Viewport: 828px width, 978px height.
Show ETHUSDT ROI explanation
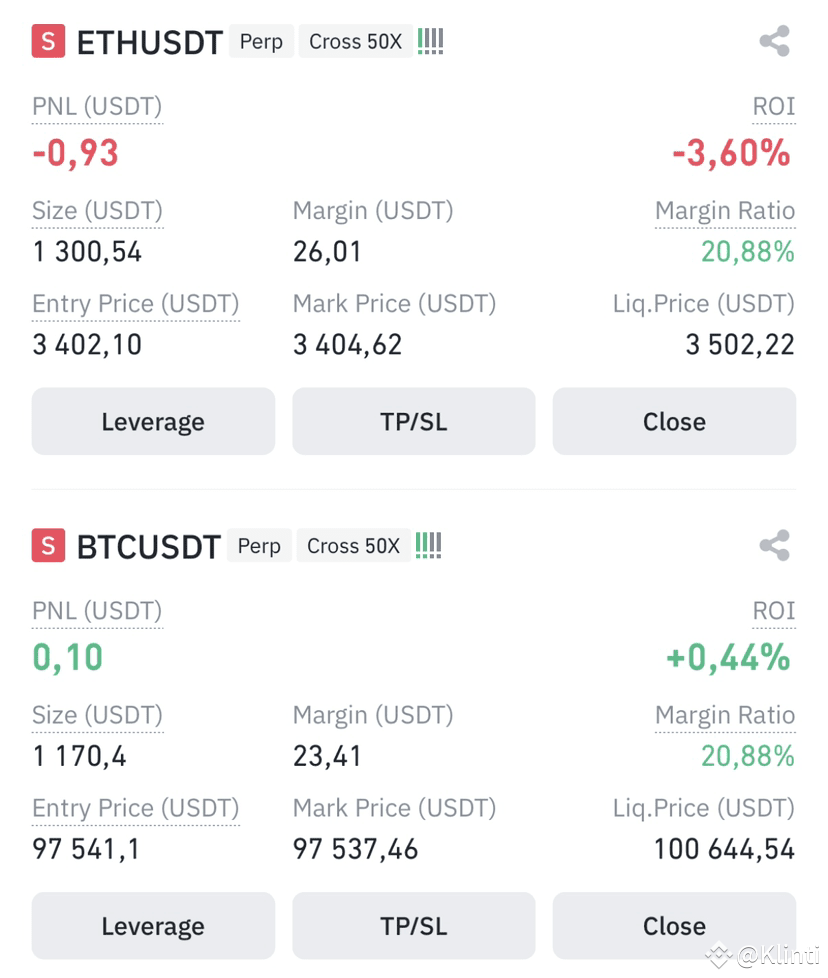coord(774,107)
